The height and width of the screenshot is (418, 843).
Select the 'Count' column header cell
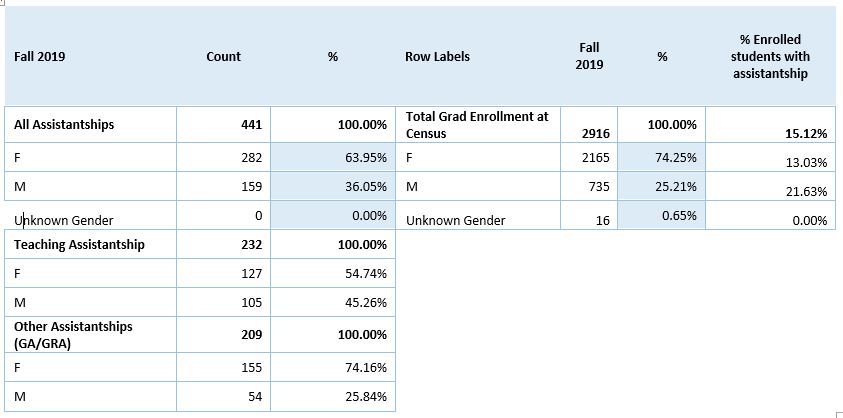pyautogui.click(x=223, y=57)
